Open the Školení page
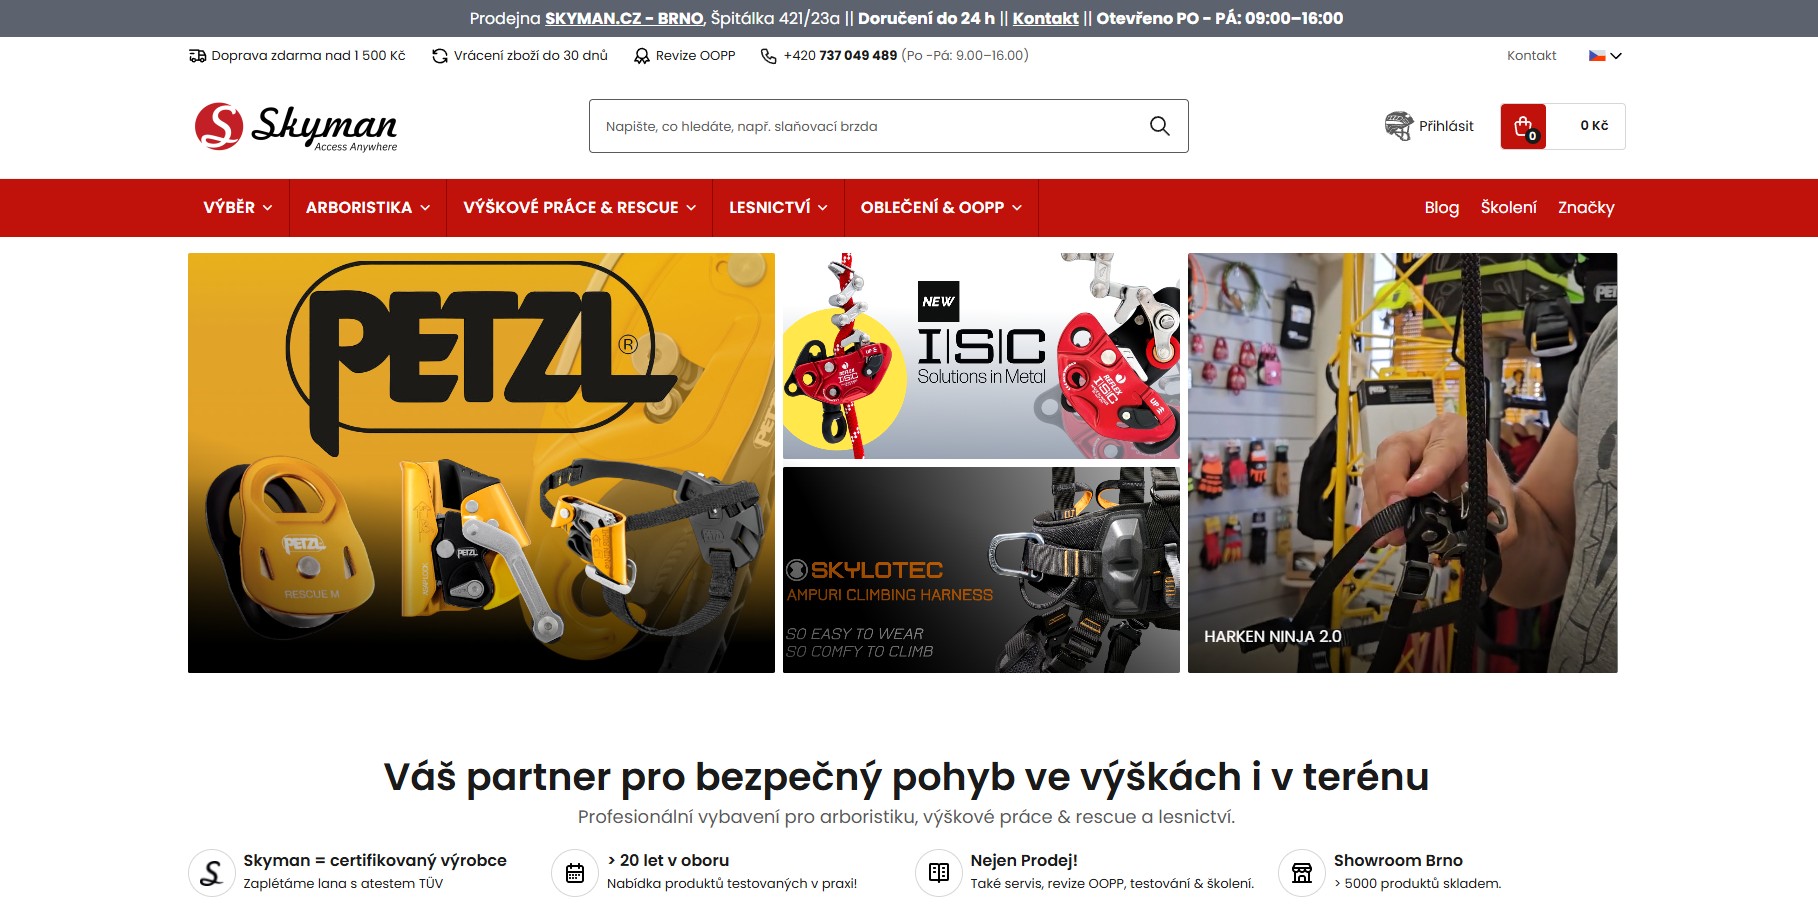Viewport: 1818px width, 907px height. 1508,208
